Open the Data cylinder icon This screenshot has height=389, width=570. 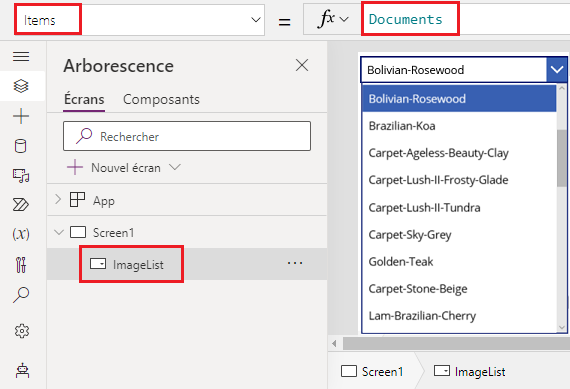click(x=21, y=146)
